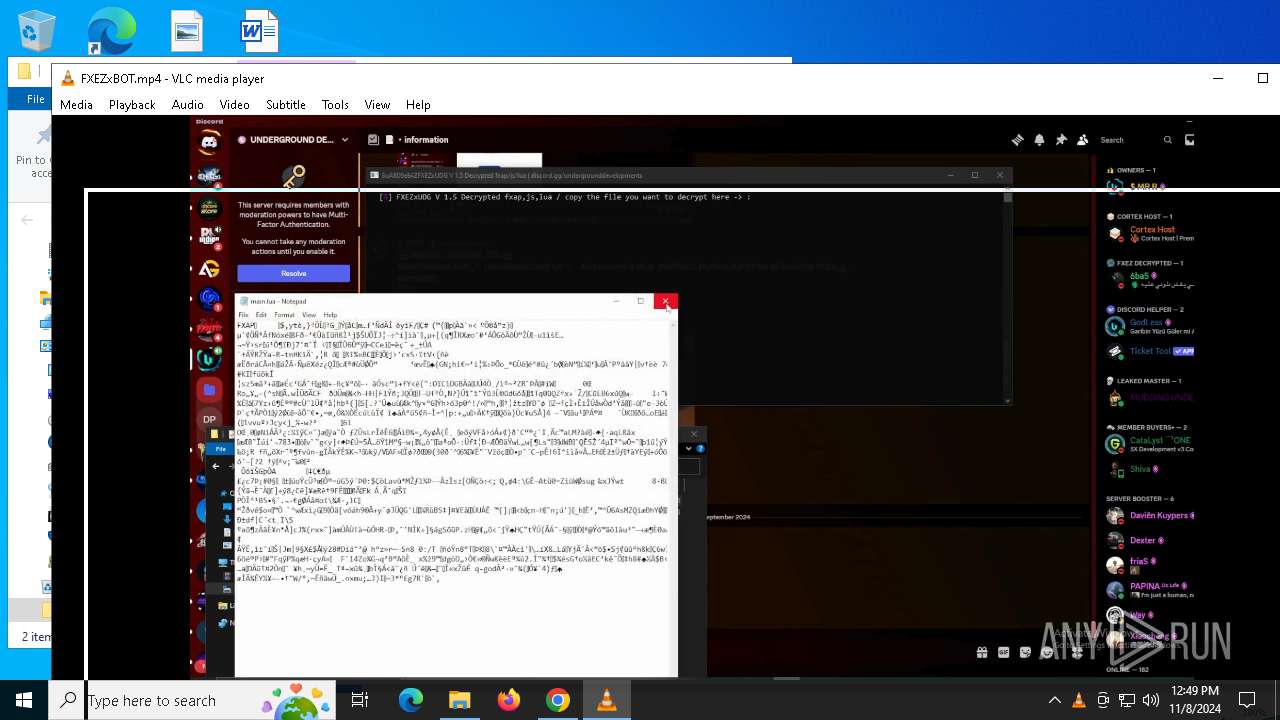Click the File menu of Notepad in video

click(x=243, y=315)
